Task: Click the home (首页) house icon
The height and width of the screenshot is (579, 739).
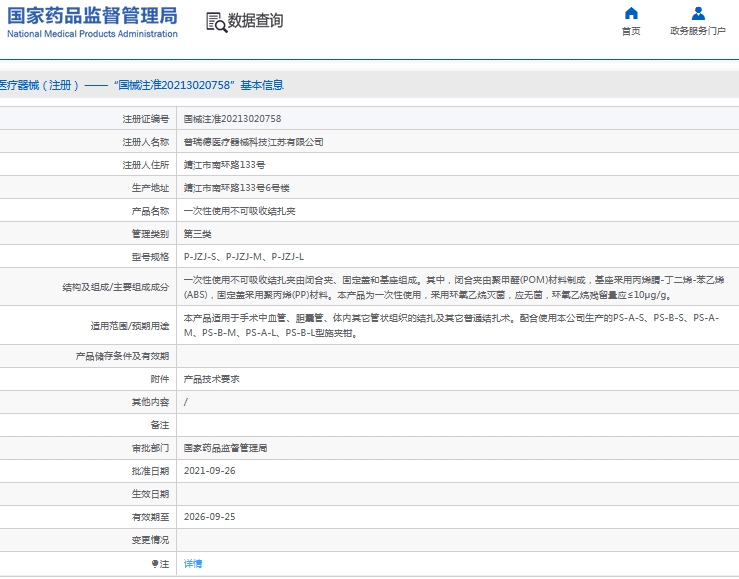Action: 631,13
